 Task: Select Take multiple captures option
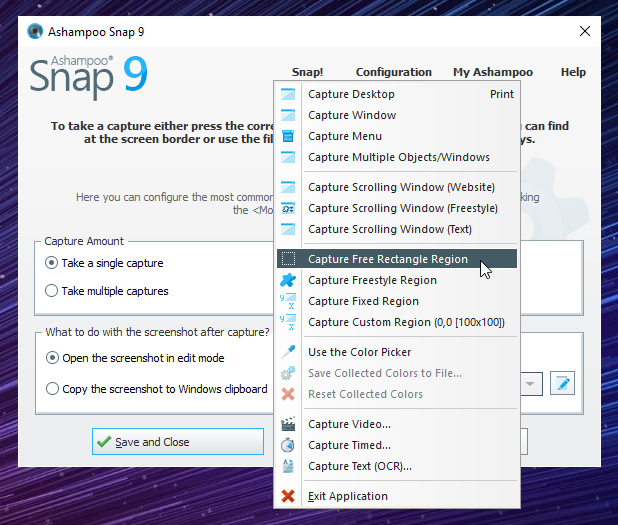click(107, 291)
